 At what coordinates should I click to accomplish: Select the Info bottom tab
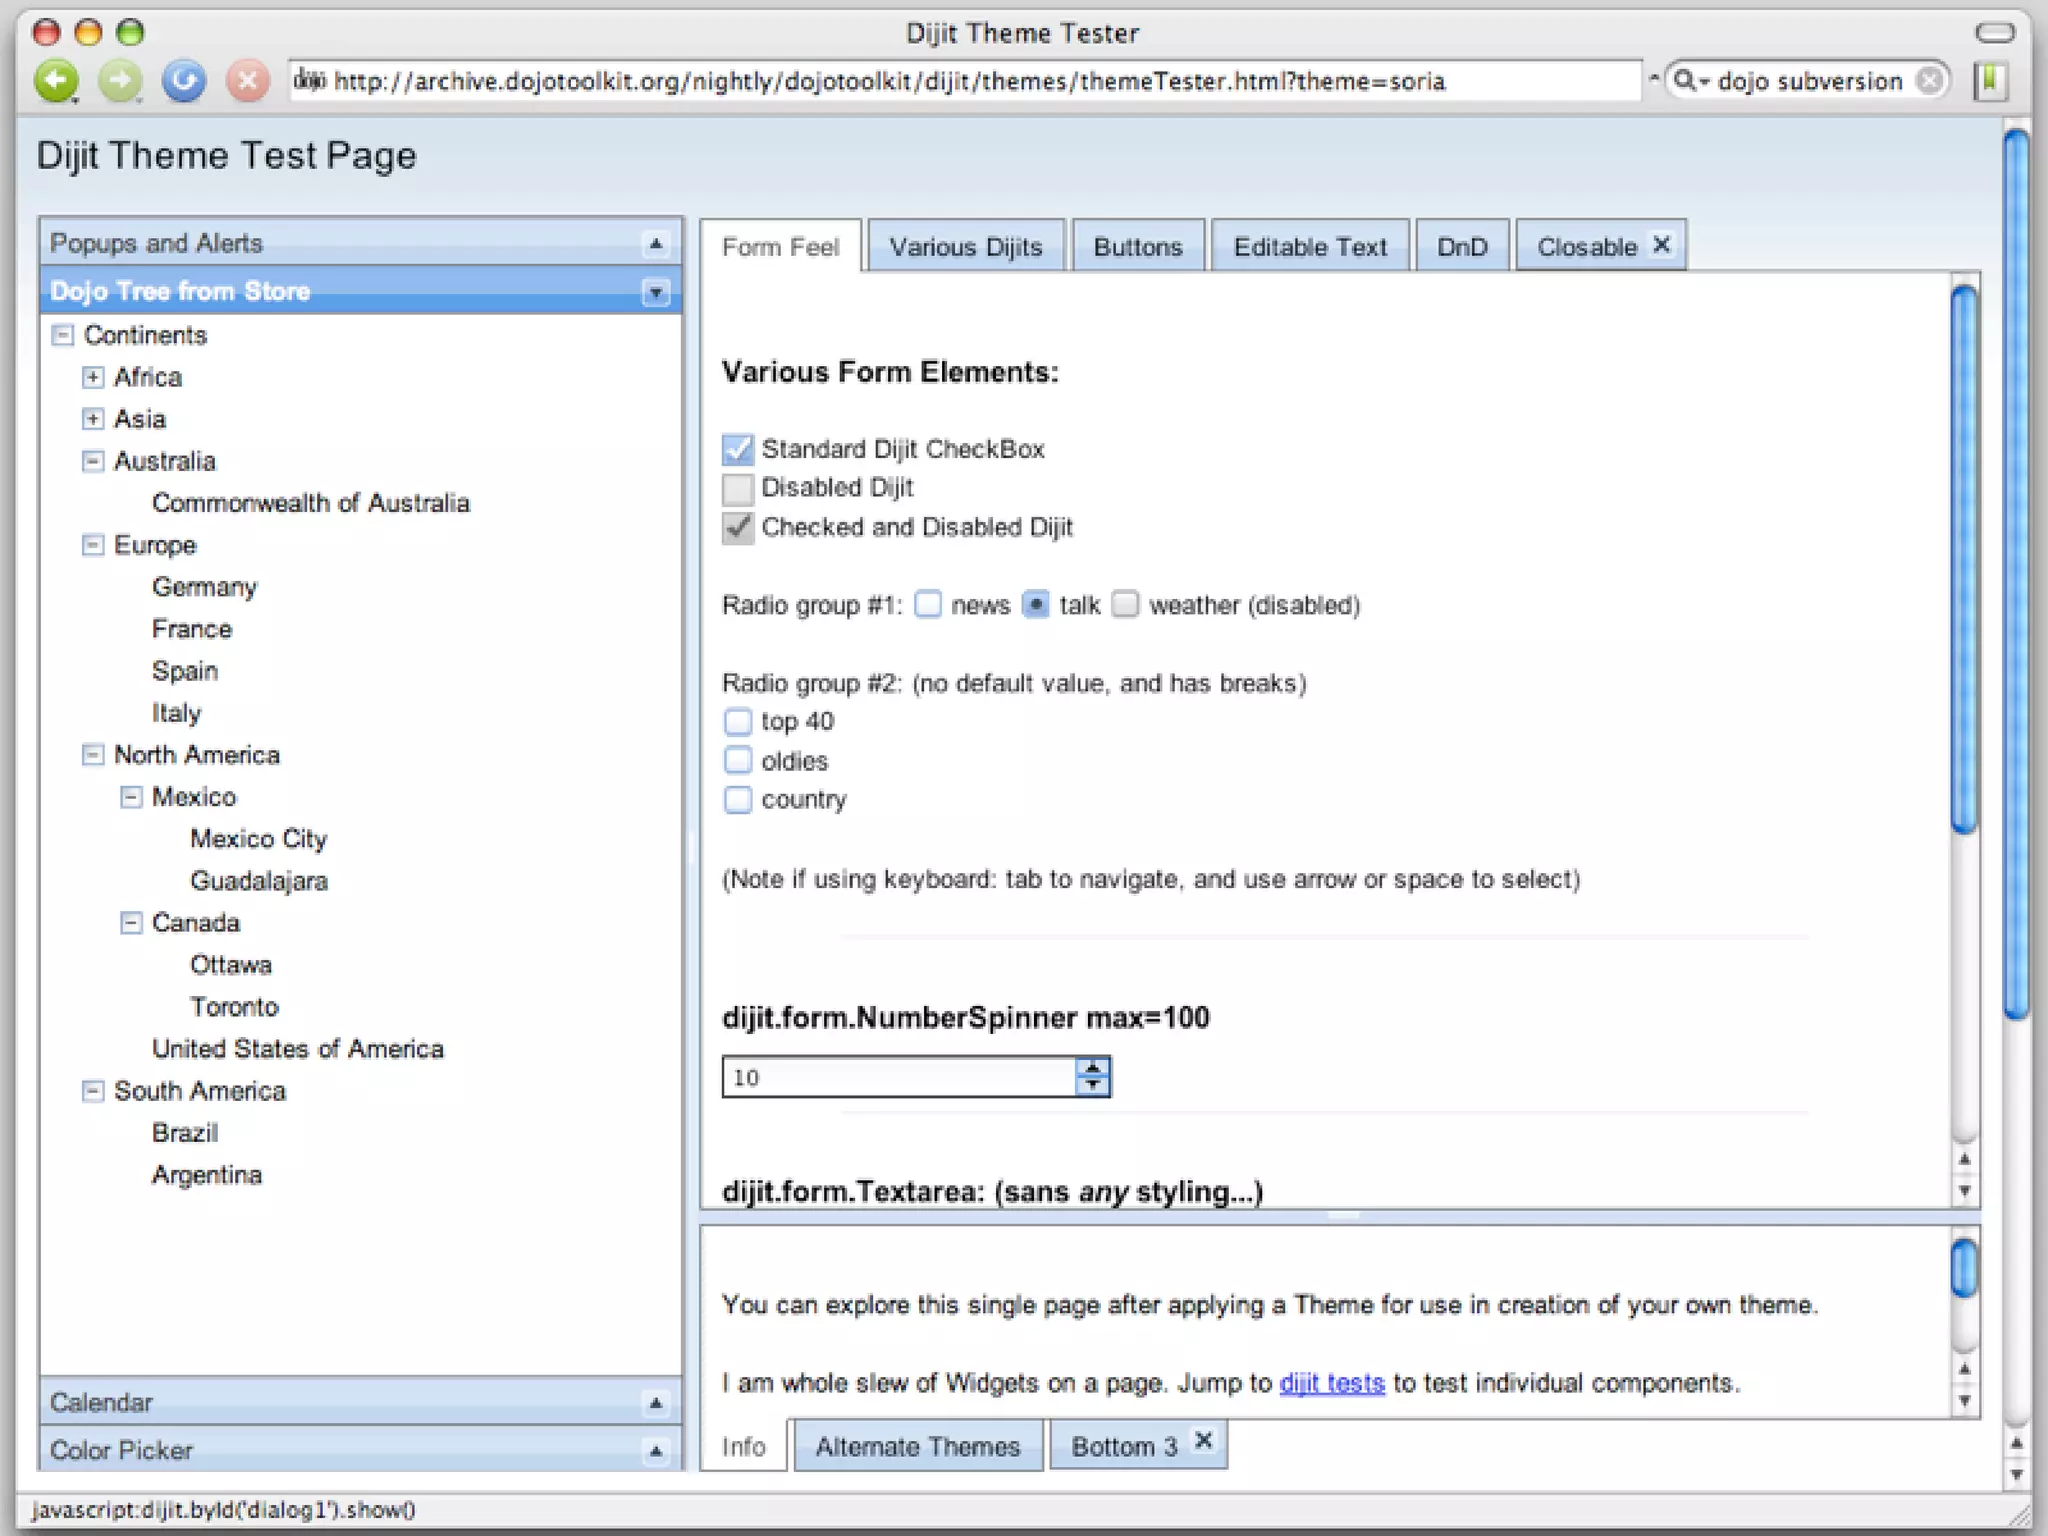[x=744, y=1446]
